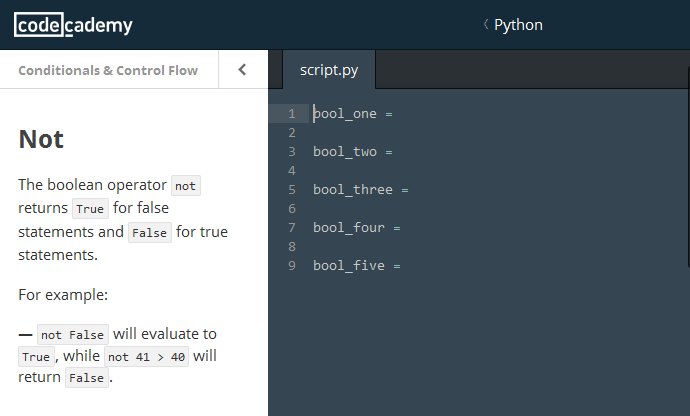690x416 pixels.
Task: Click line number 6 in the gutter
Action: coord(292,209)
